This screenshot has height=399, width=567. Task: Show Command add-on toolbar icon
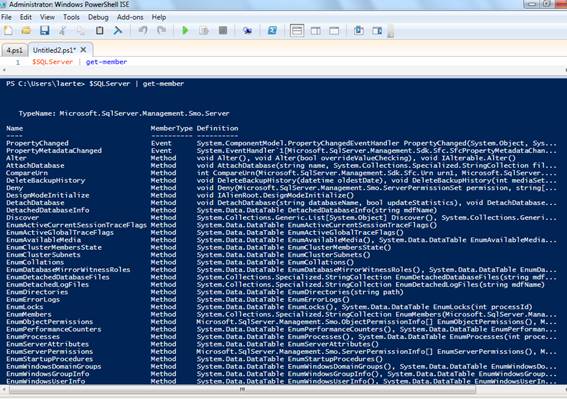[x=377, y=30]
